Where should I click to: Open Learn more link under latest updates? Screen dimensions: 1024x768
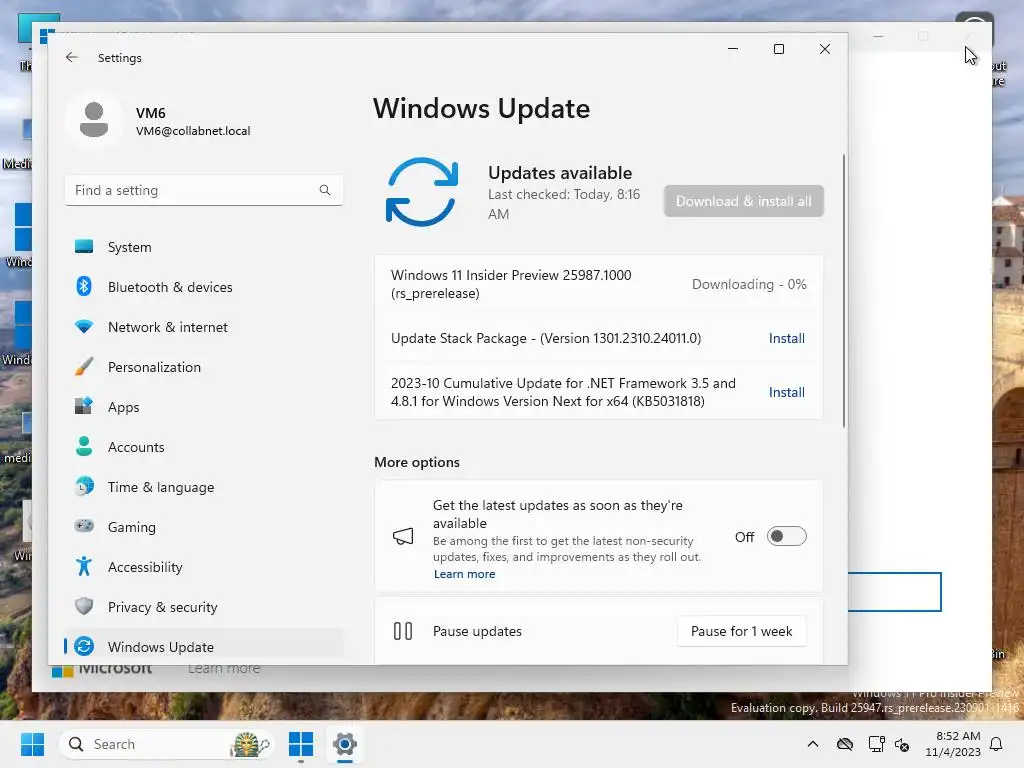[x=464, y=574]
